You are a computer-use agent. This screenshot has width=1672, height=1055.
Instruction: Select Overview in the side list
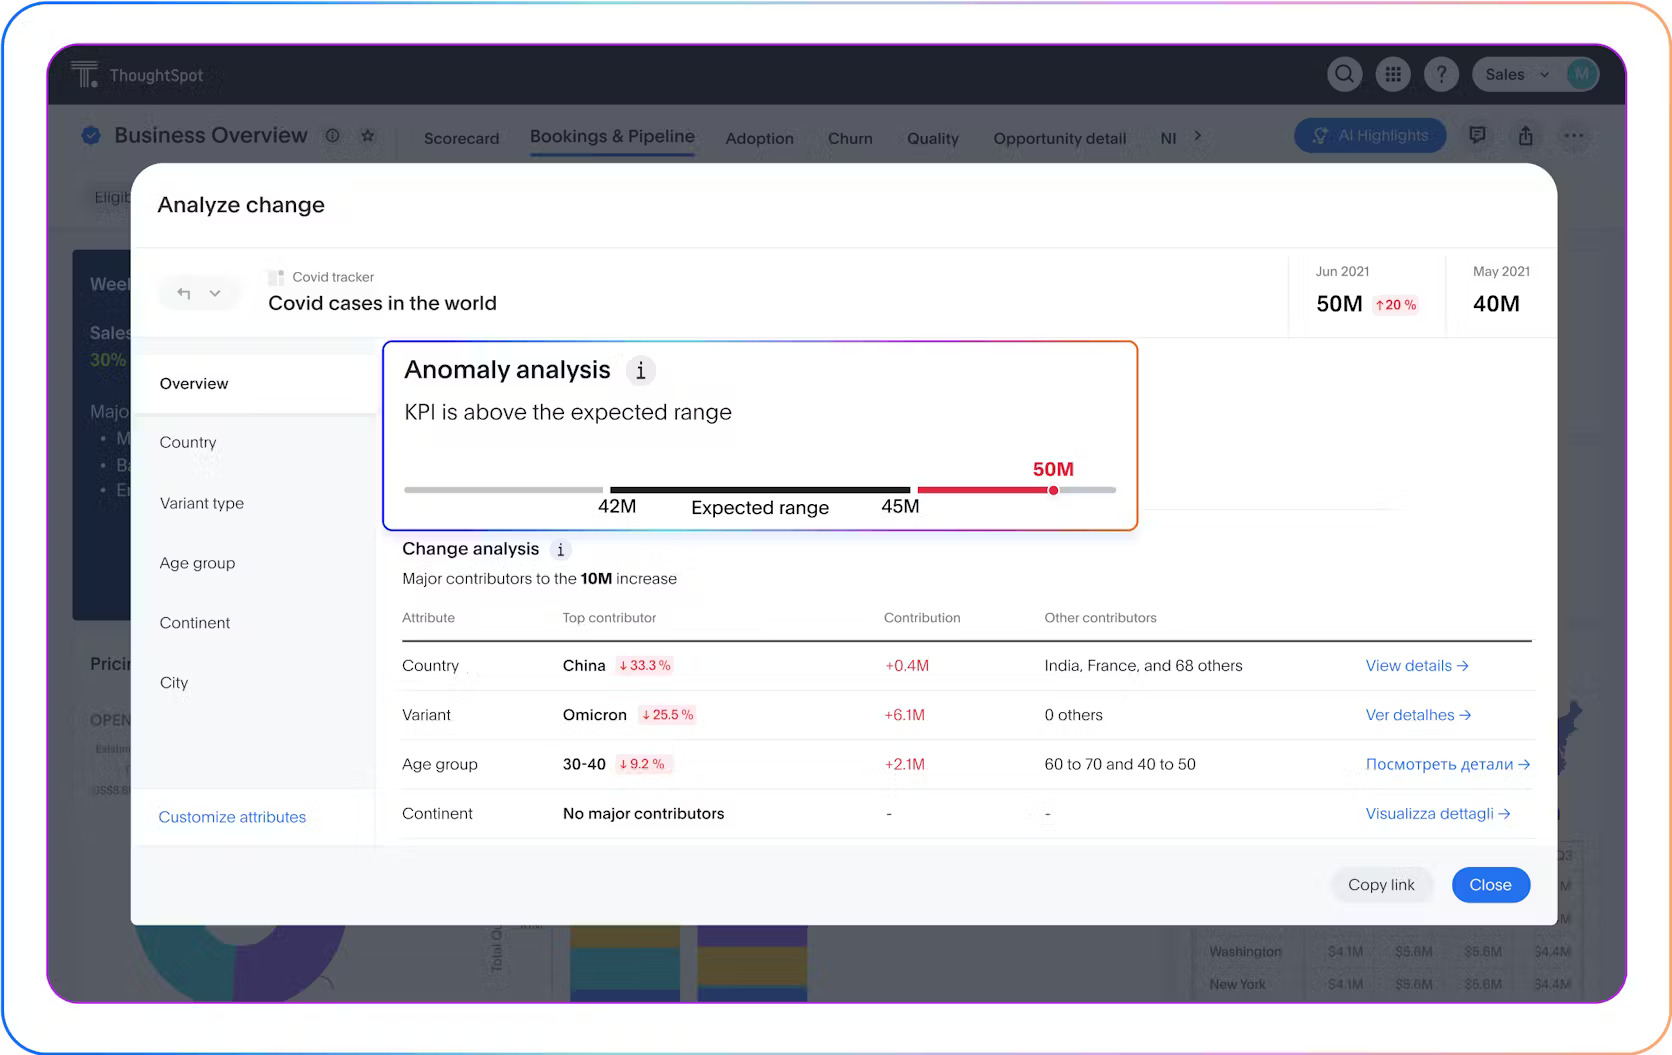click(x=194, y=384)
